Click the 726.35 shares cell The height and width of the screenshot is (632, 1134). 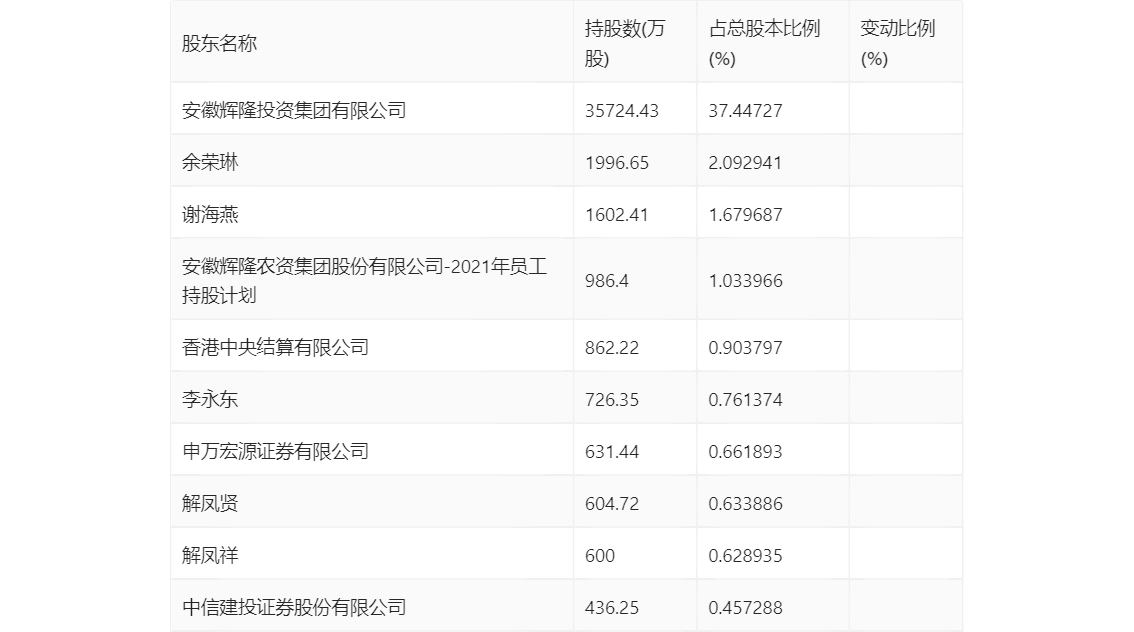click(612, 400)
